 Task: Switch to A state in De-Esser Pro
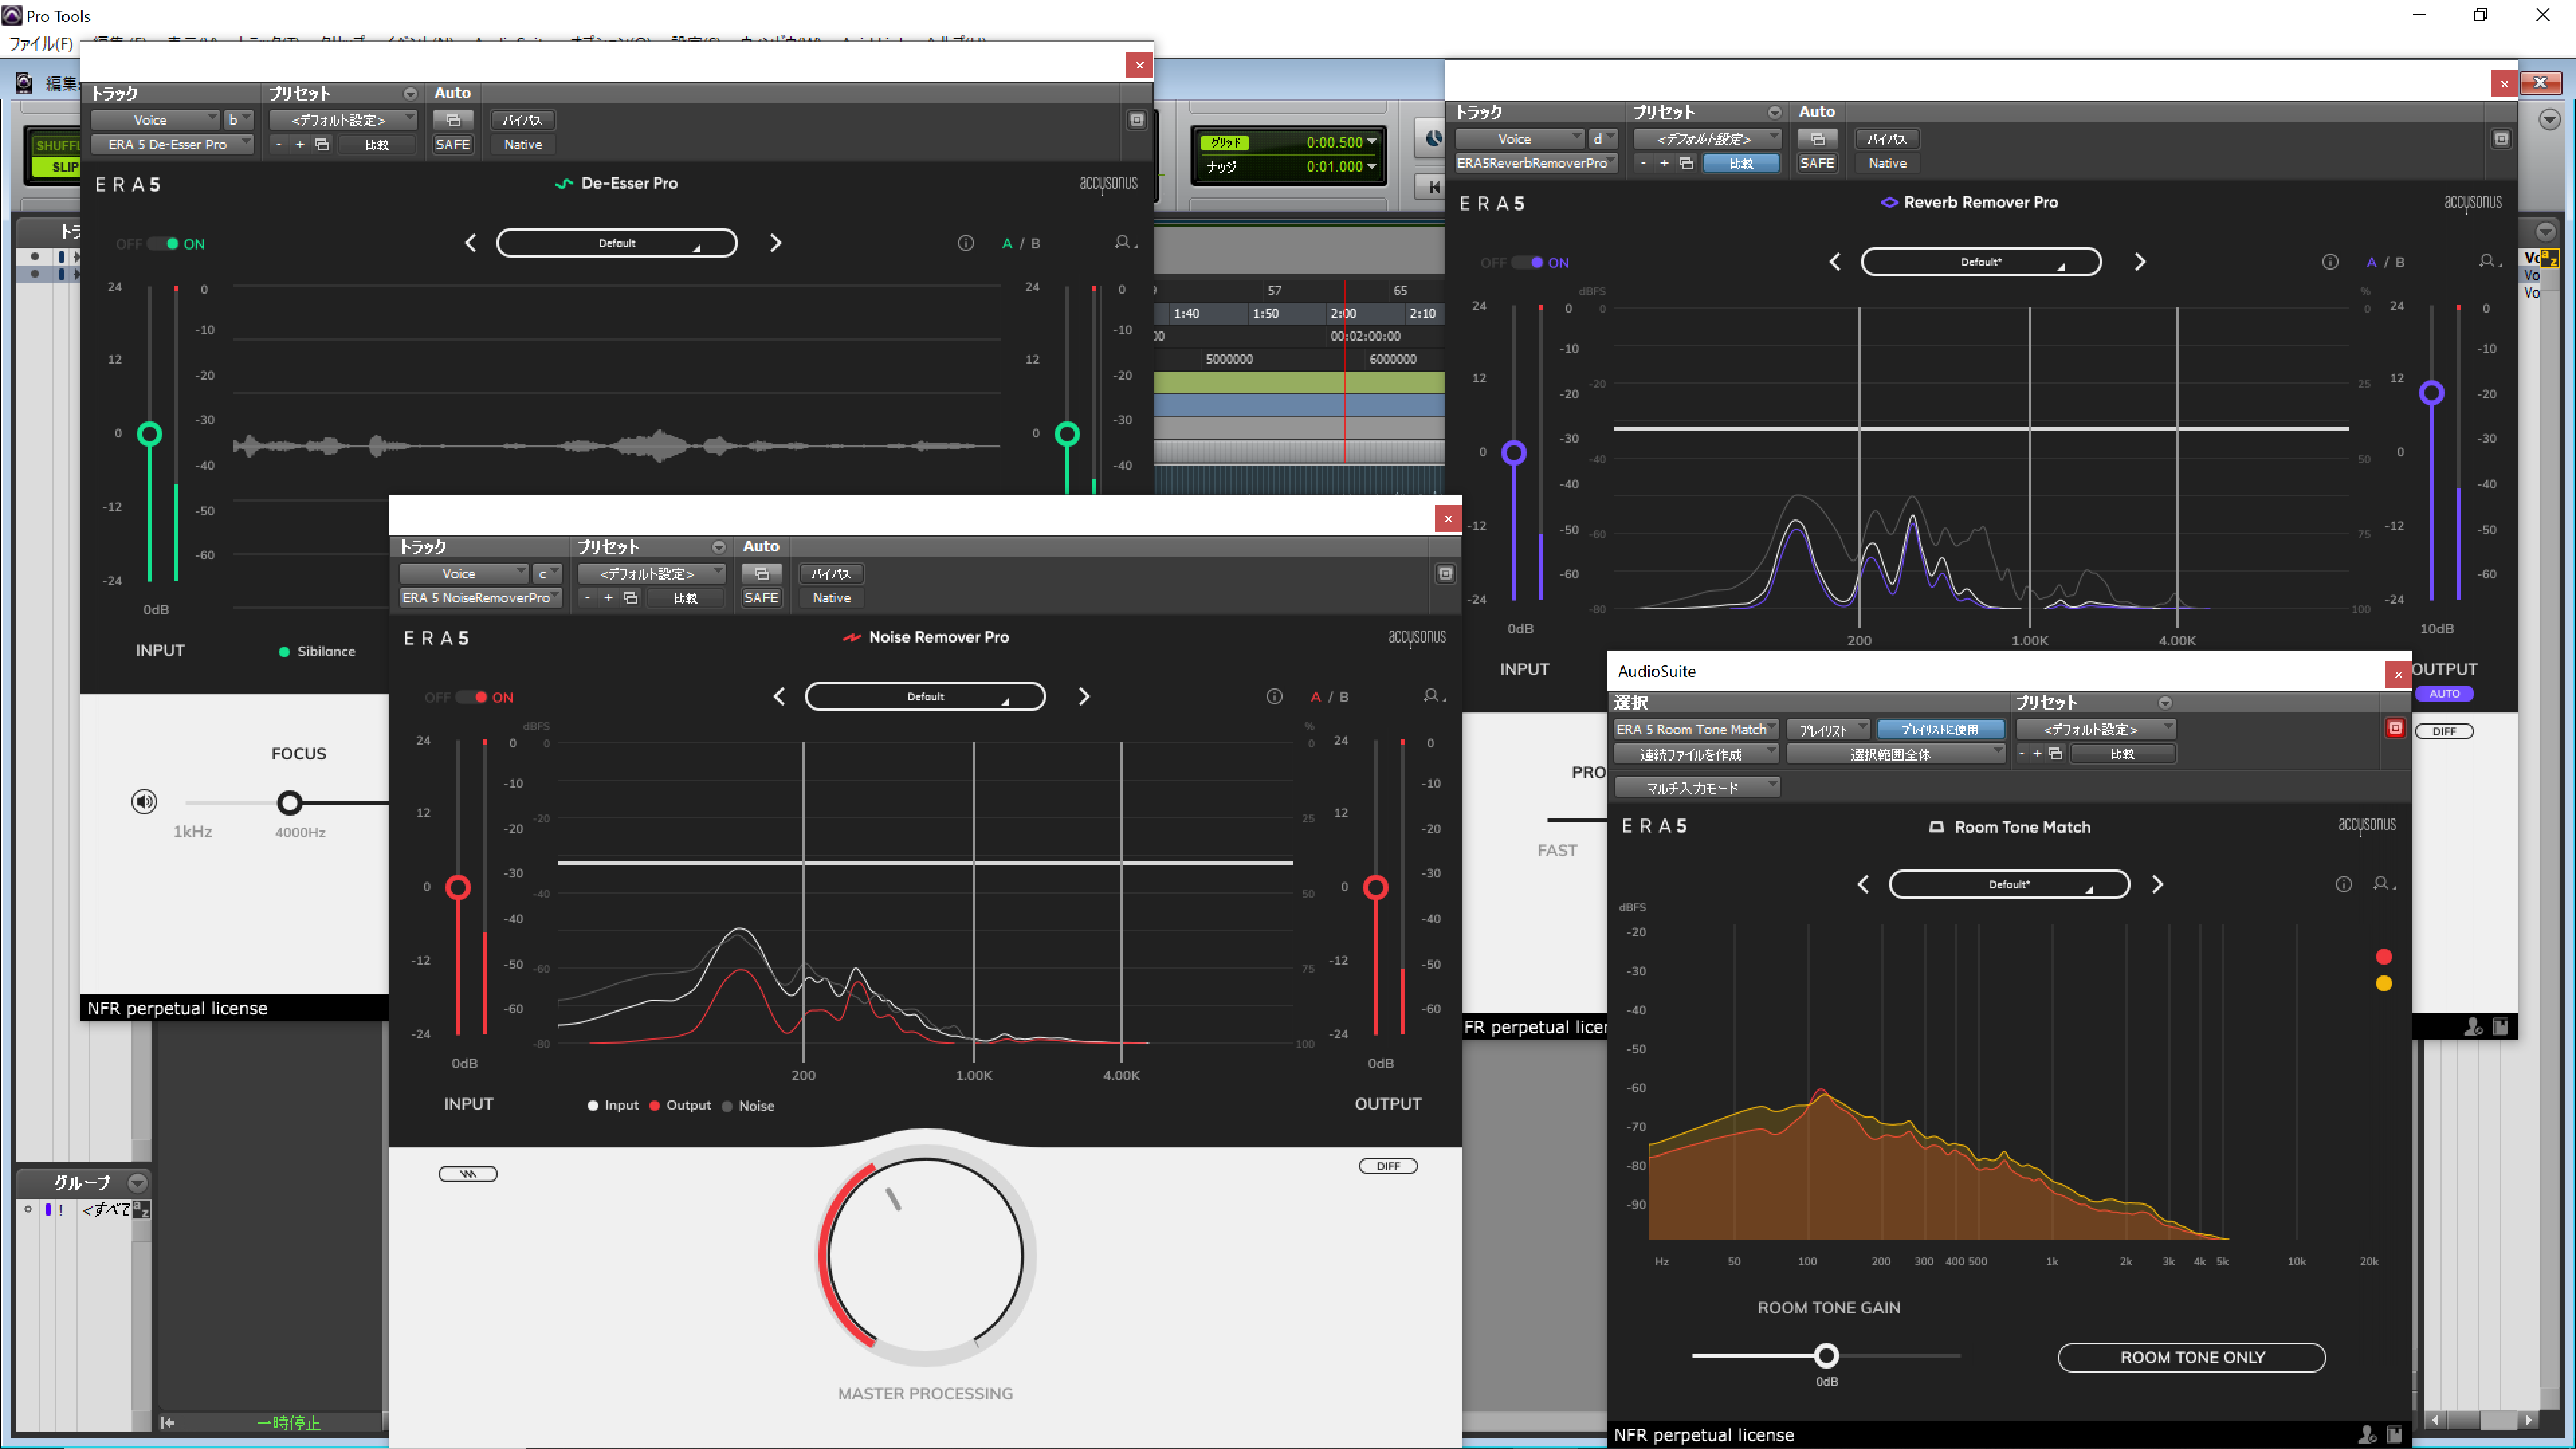pyautogui.click(x=1007, y=243)
